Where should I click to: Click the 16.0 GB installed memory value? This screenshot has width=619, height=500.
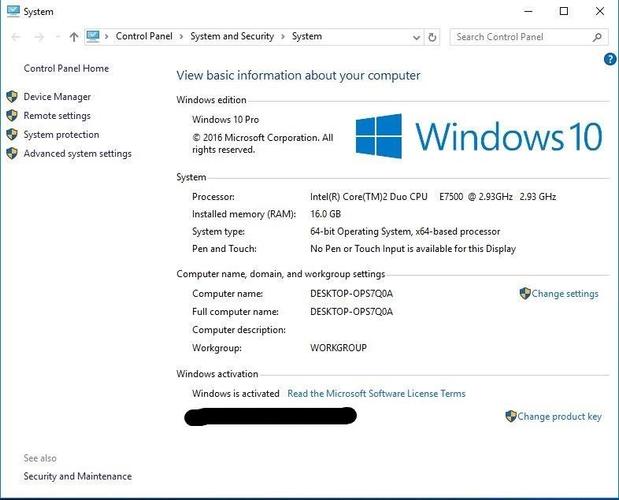coord(326,214)
